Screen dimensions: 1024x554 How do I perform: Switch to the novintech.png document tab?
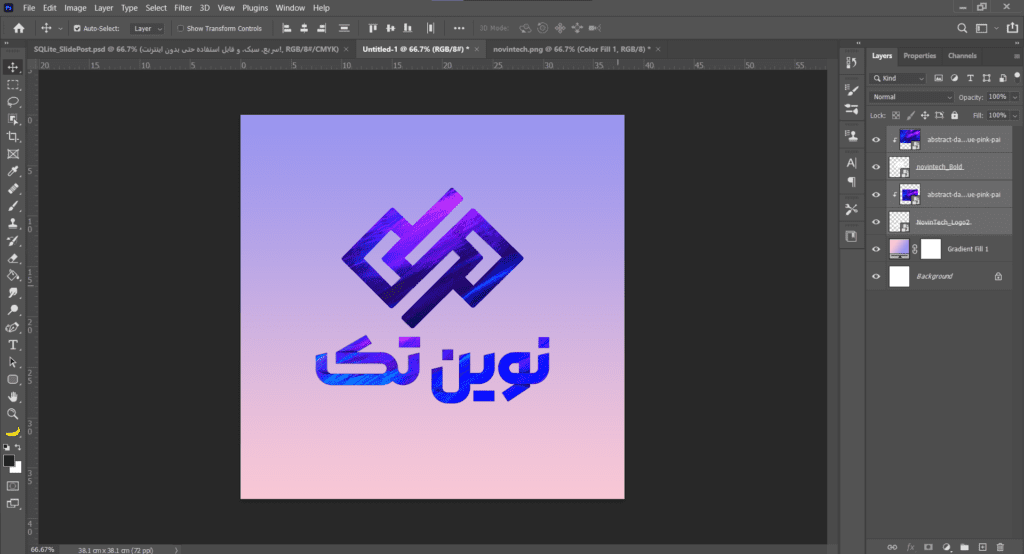[x=571, y=49]
